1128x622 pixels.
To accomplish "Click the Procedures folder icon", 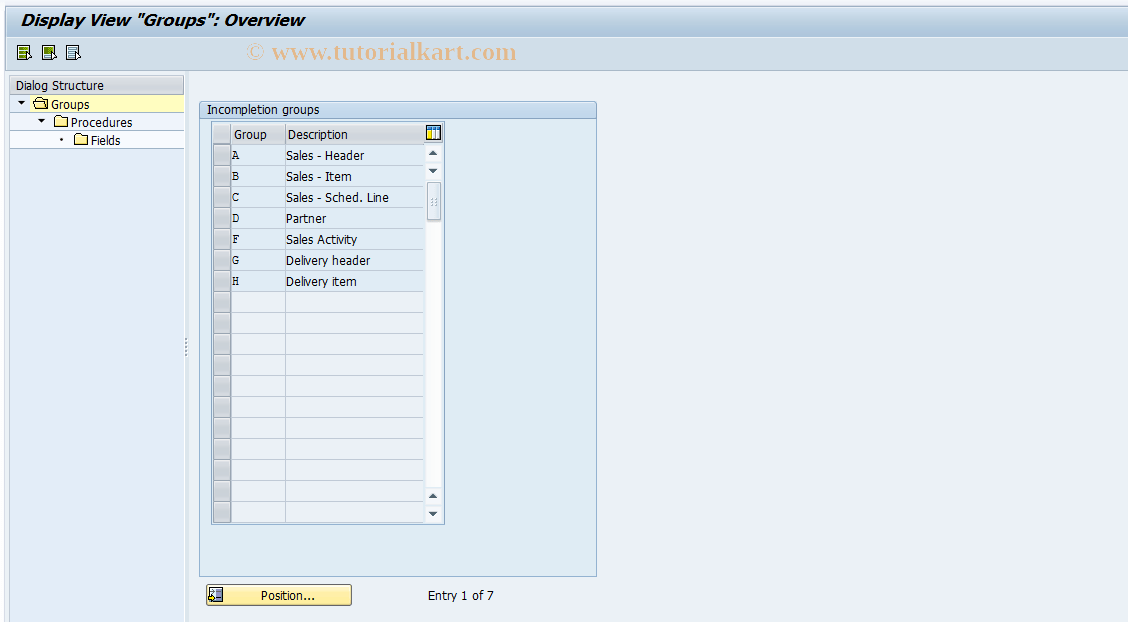I will tap(60, 121).
